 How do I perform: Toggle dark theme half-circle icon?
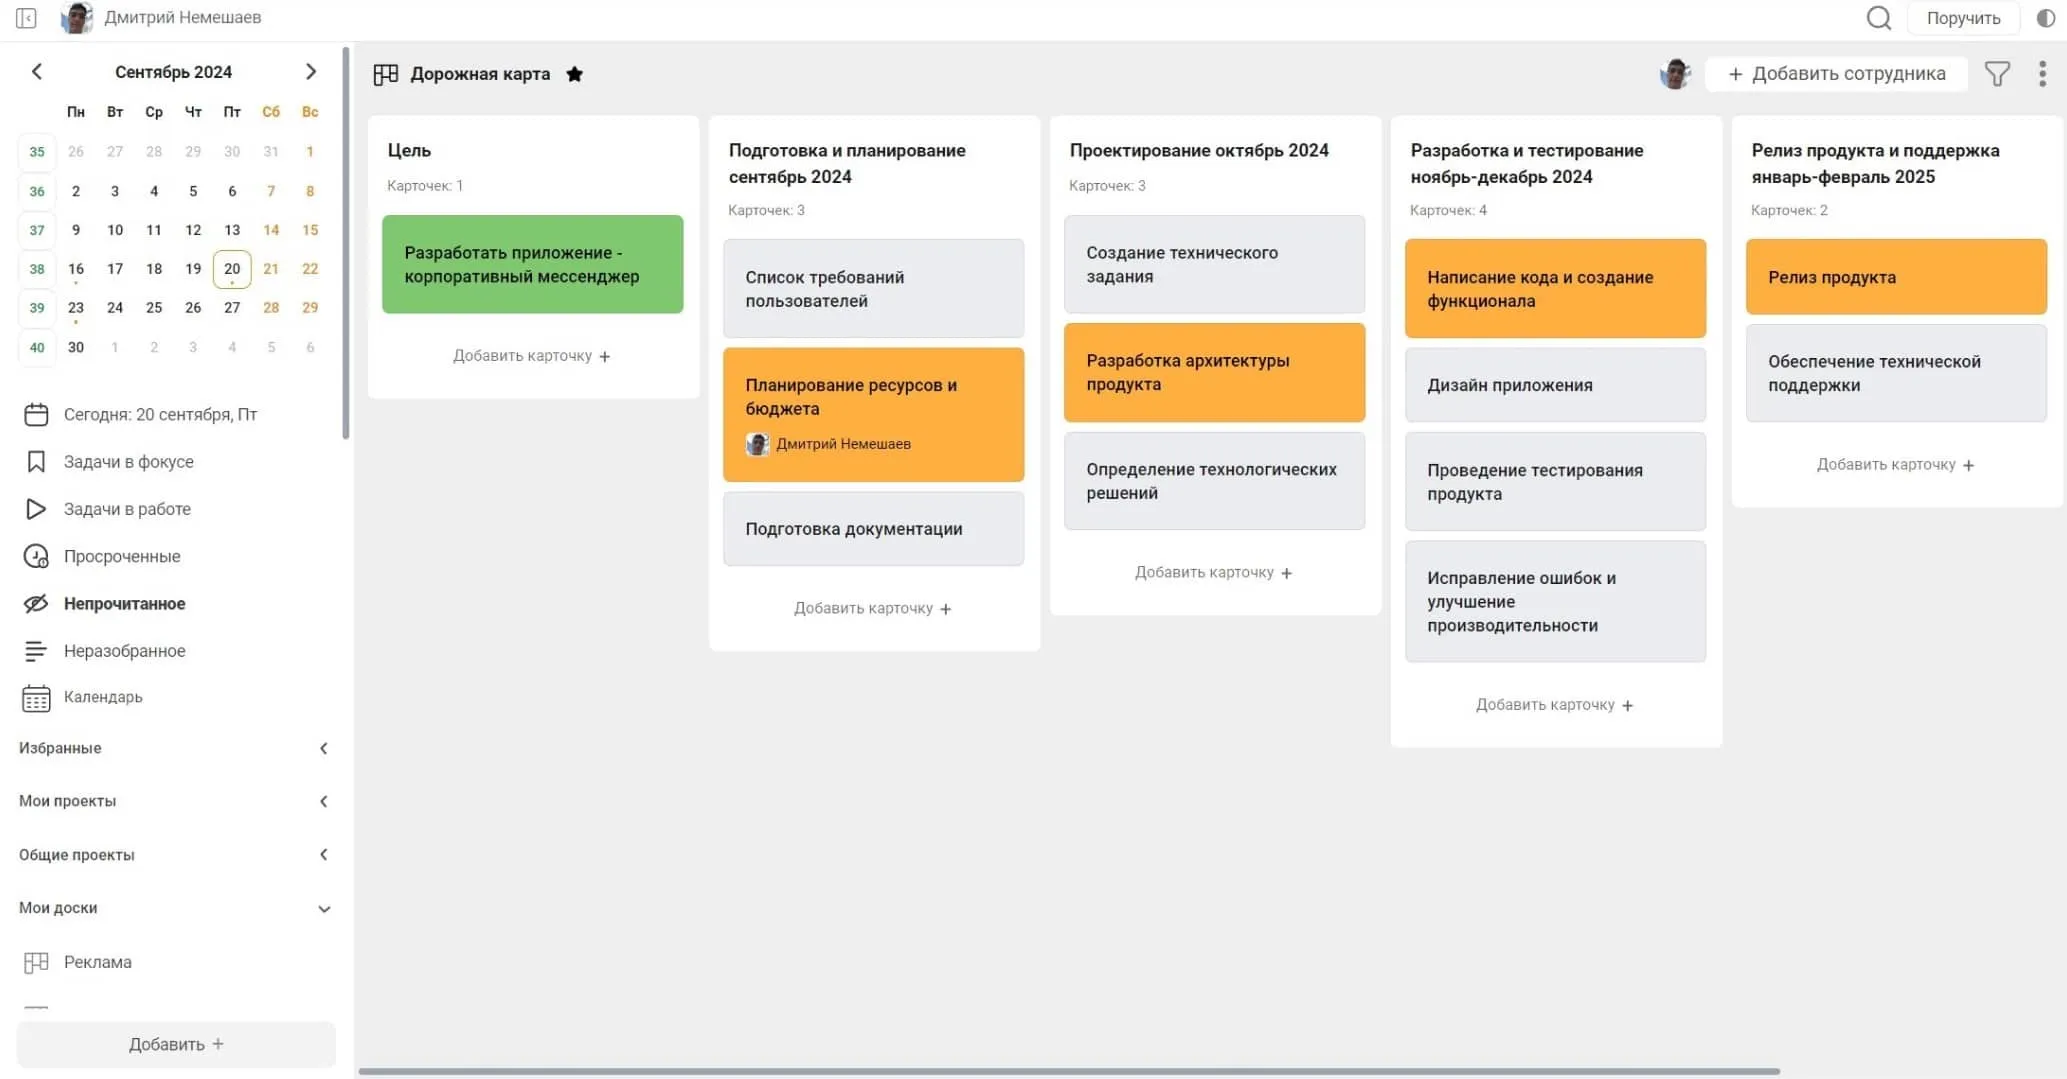click(2045, 18)
